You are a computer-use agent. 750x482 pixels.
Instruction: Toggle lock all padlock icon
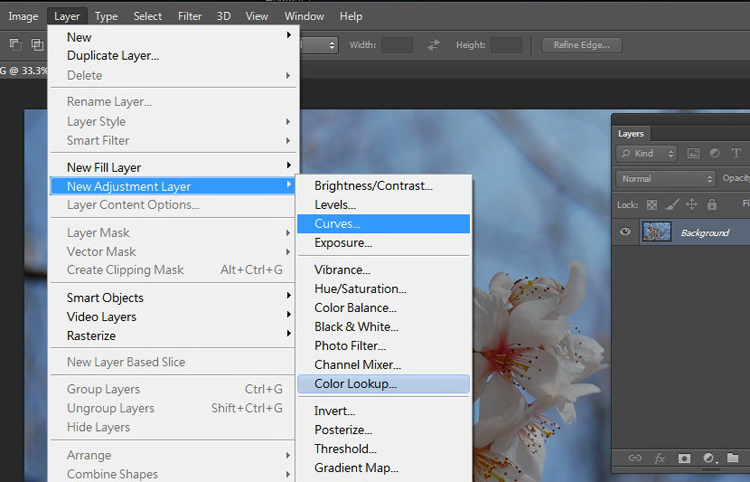pos(712,205)
